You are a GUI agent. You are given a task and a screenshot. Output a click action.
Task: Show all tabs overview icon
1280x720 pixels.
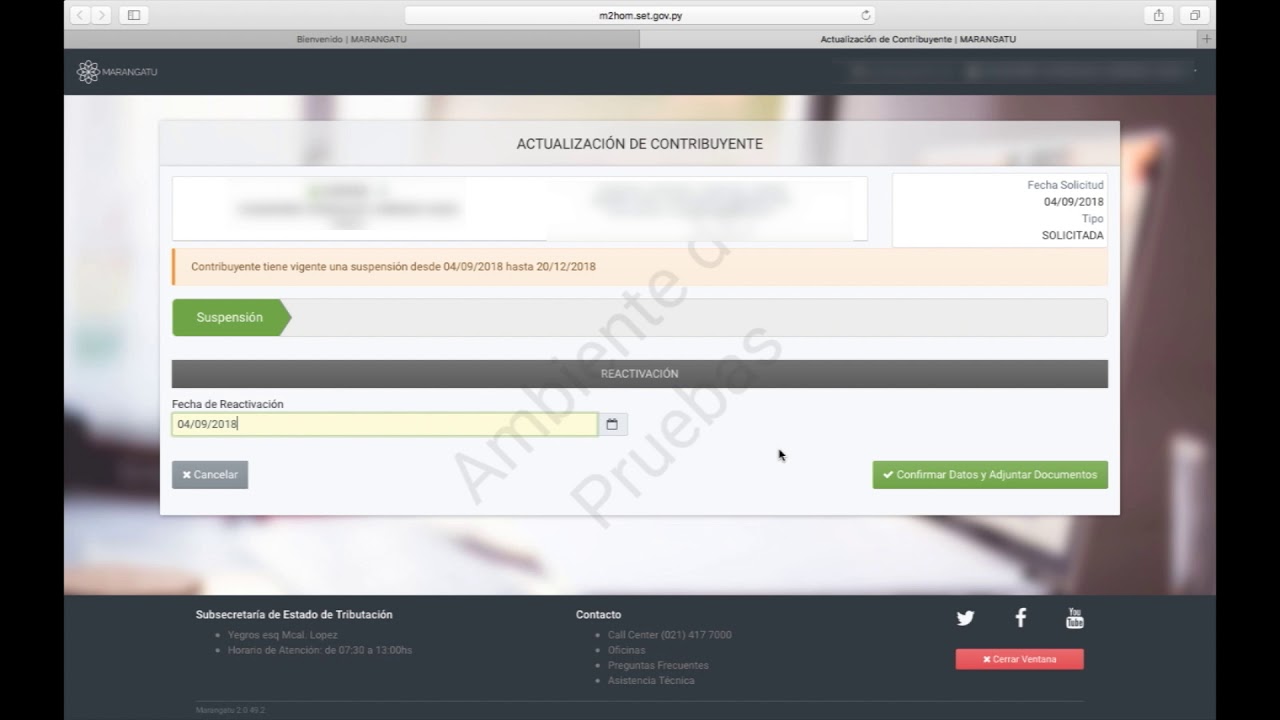(1194, 15)
